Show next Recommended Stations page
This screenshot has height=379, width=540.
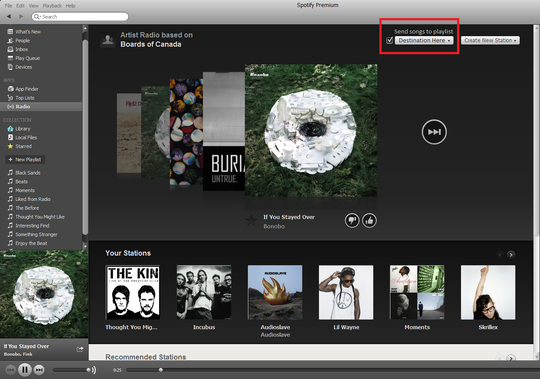tap(511, 358)
